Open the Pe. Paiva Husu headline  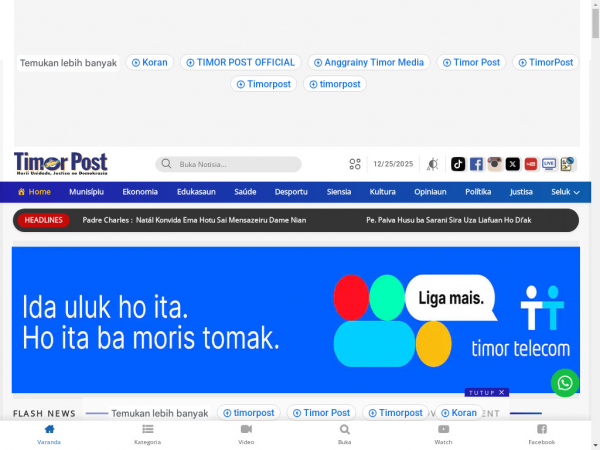click(x=448, y=220)
